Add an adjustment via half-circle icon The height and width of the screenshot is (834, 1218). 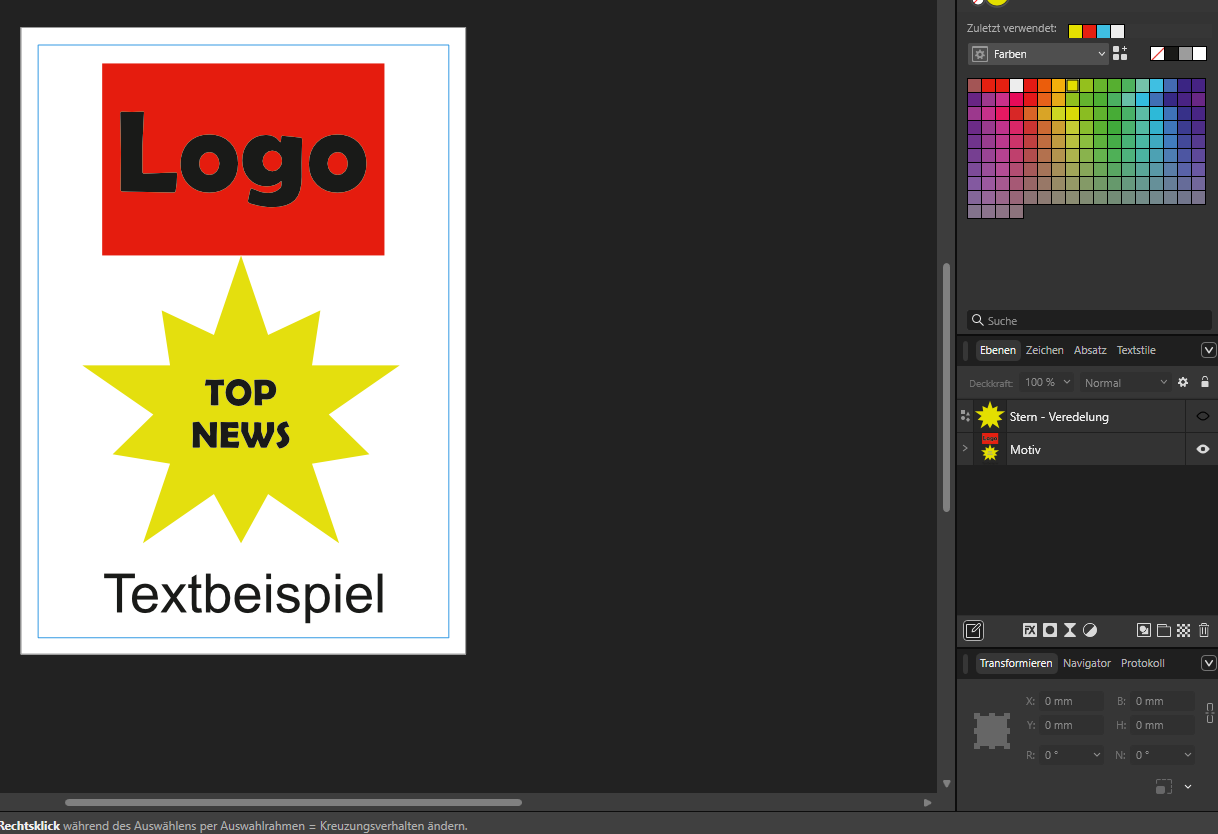pyautogui.click(x=1090, y=630)
